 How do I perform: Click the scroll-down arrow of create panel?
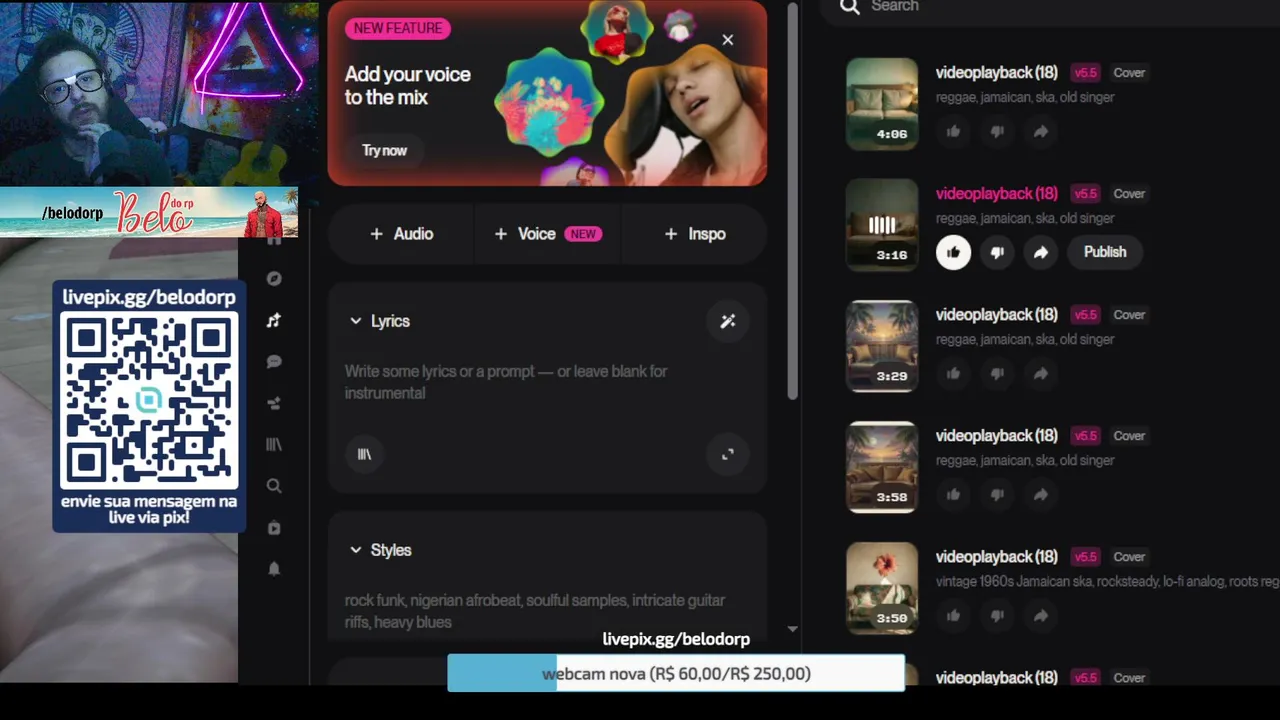(x=792, y=629)
